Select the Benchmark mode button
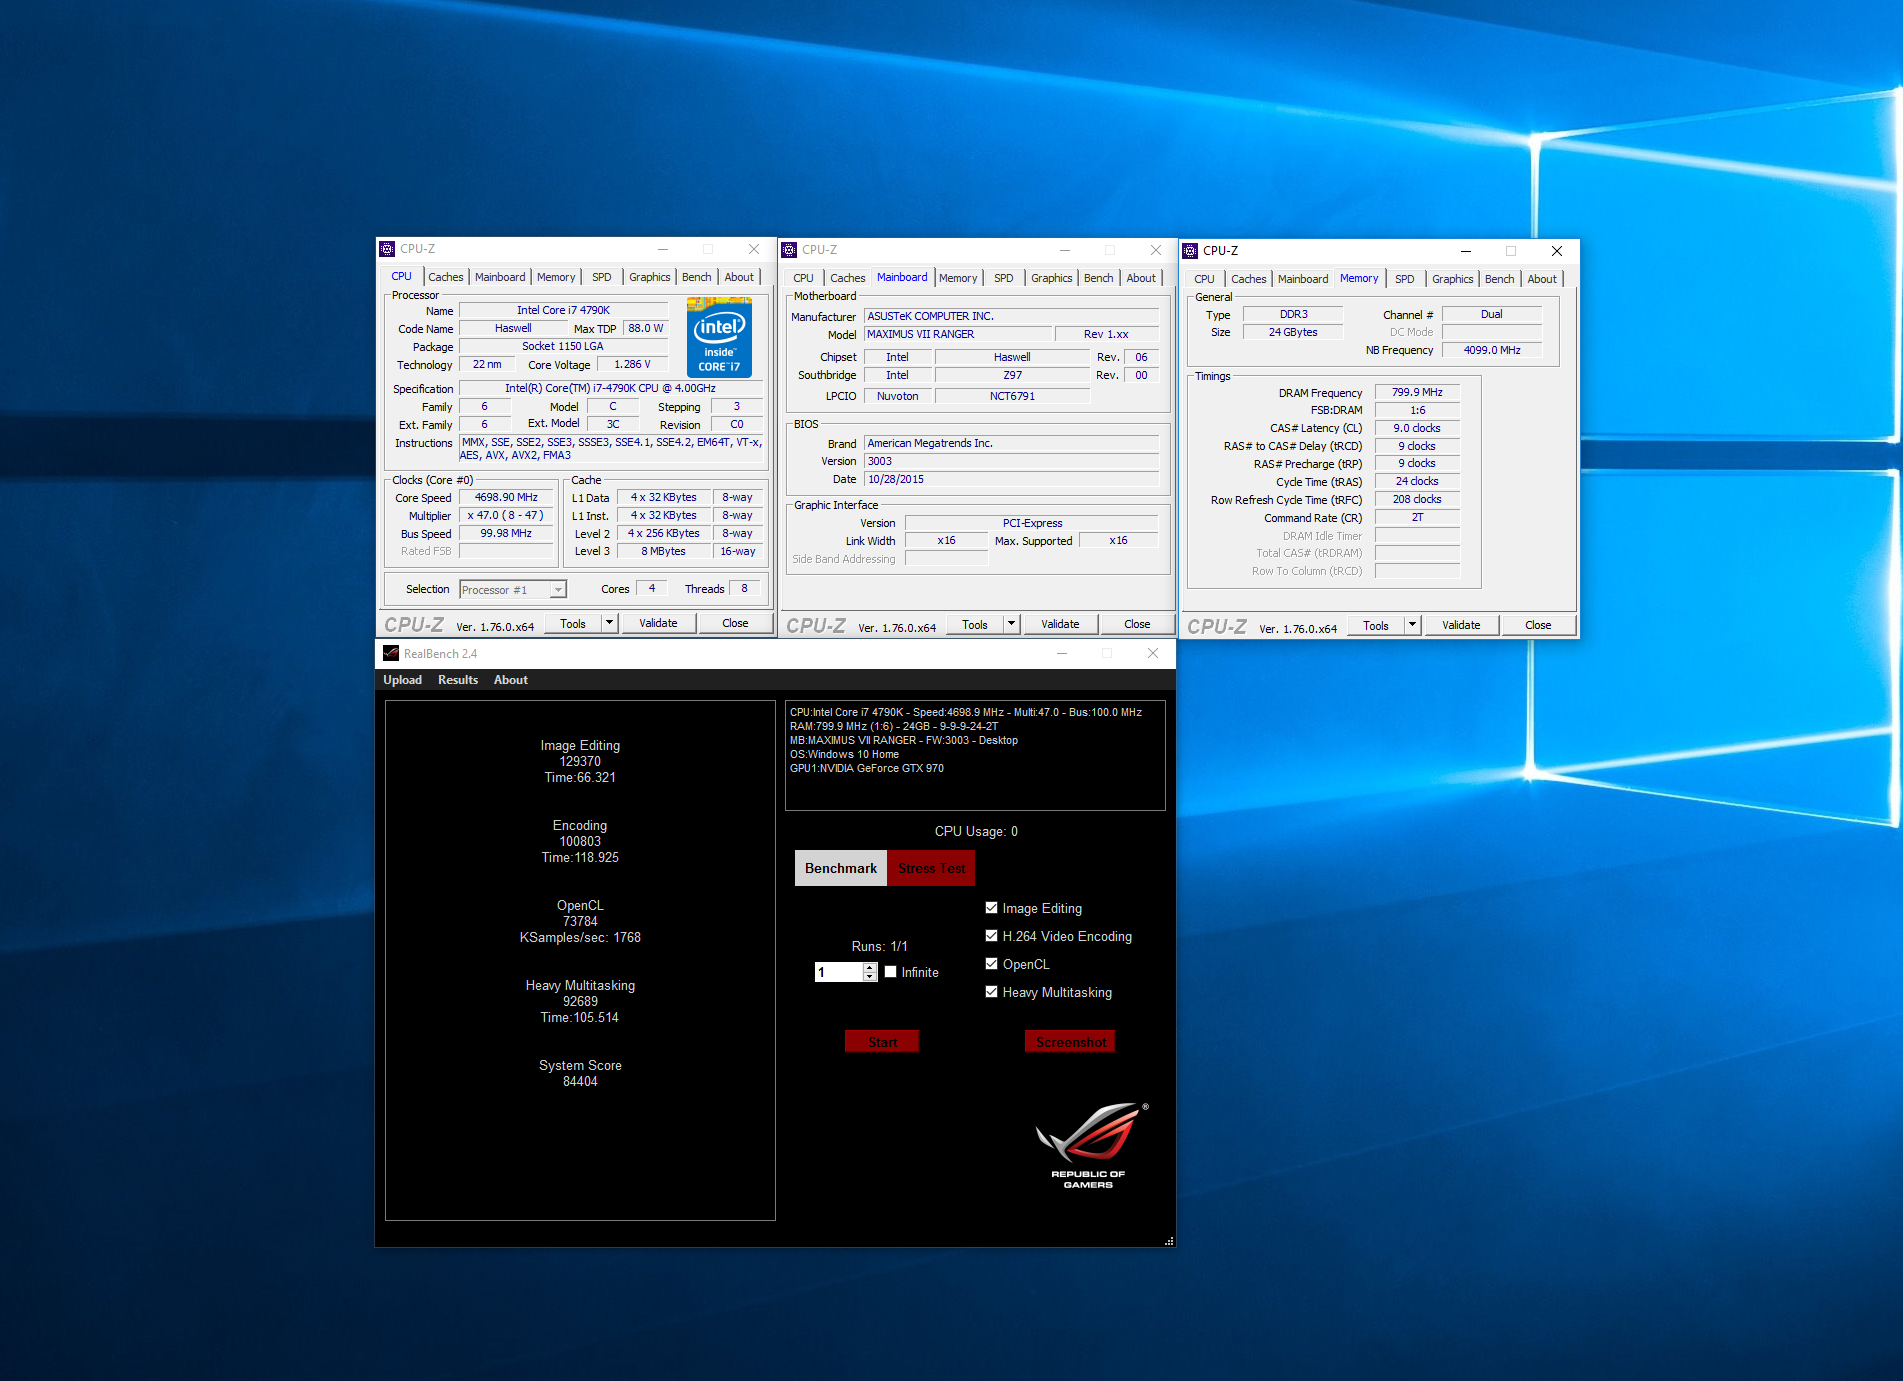This screenshot has height=1381, width=1903. [841, 868]
